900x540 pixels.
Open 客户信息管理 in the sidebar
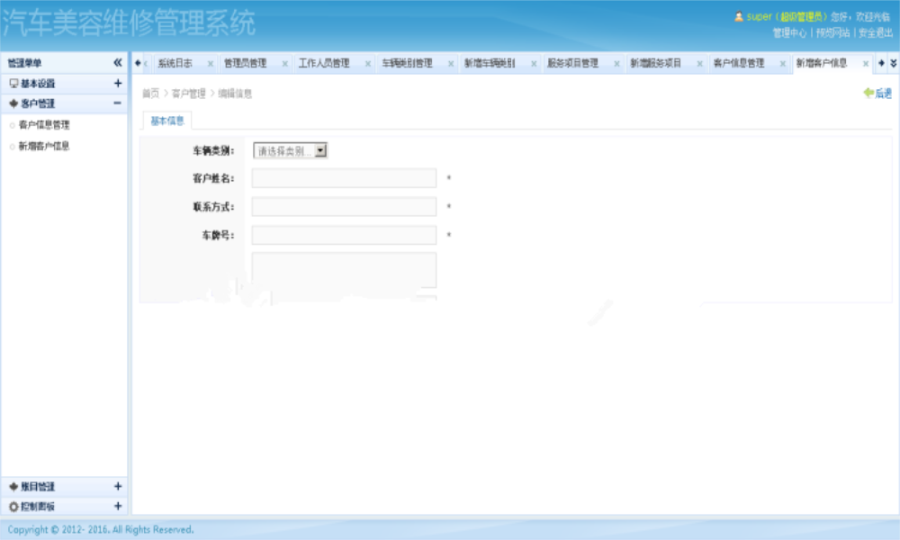tap(44, 125)
